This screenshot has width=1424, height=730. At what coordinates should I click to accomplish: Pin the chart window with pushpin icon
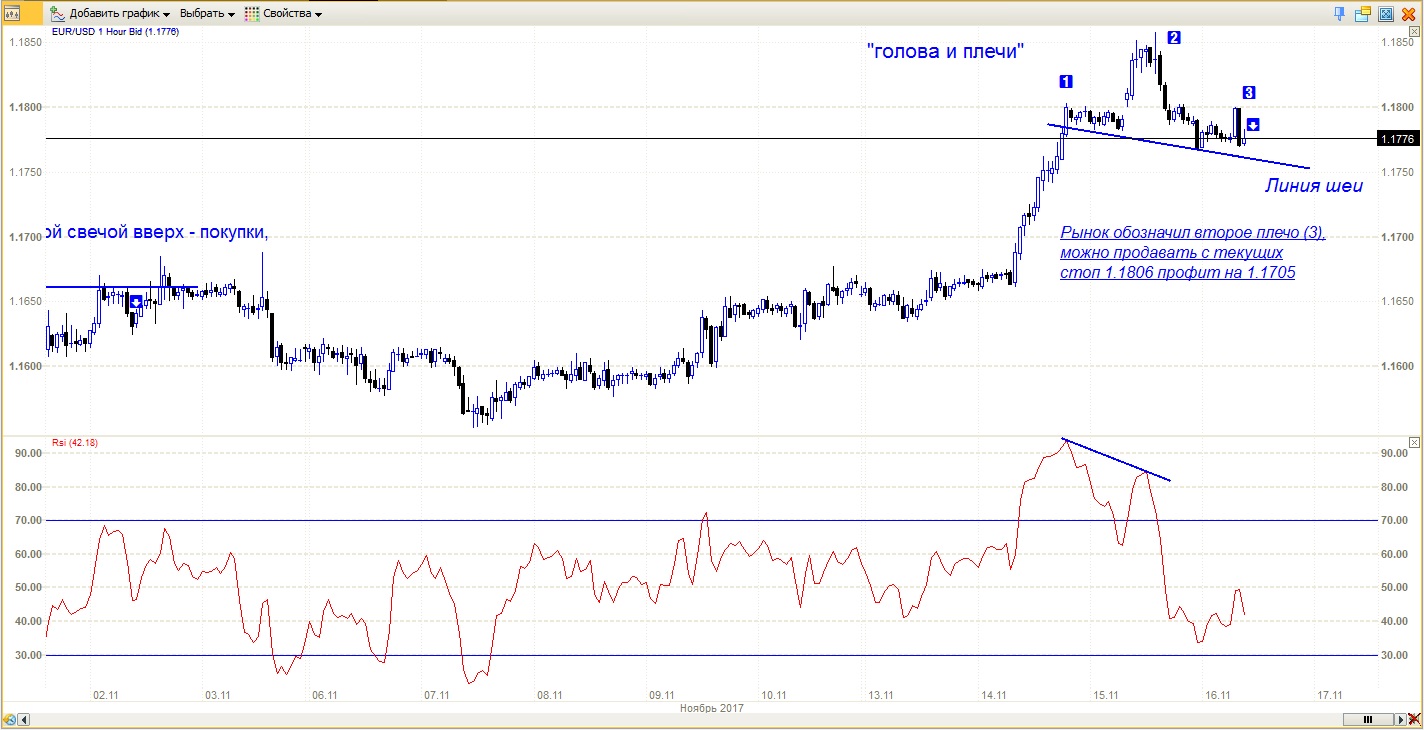(x=1340, y=13)
